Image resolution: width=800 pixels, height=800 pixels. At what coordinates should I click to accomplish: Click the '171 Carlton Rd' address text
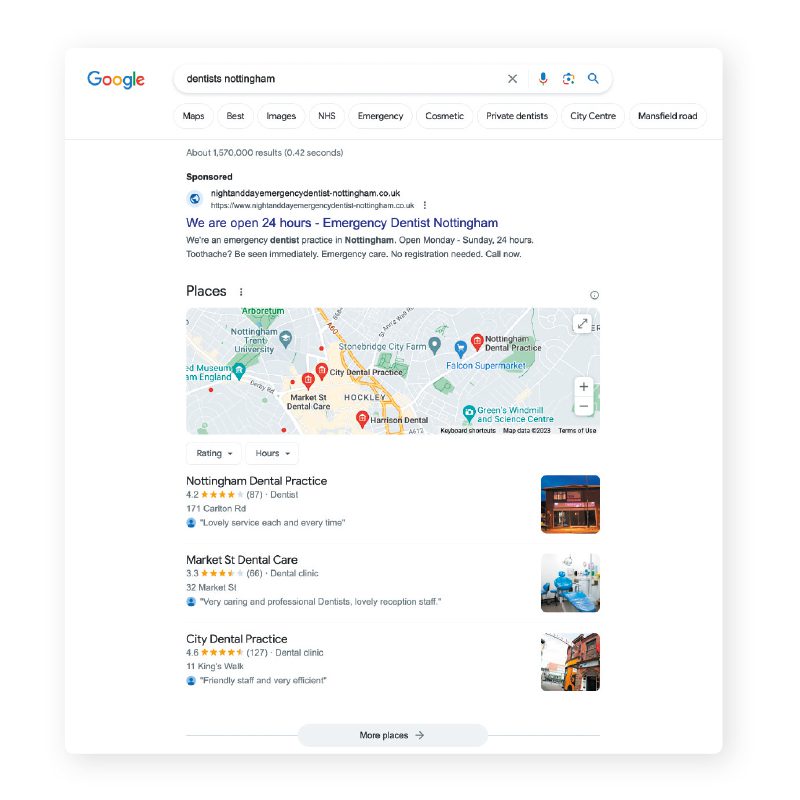[x=216, y=508]
